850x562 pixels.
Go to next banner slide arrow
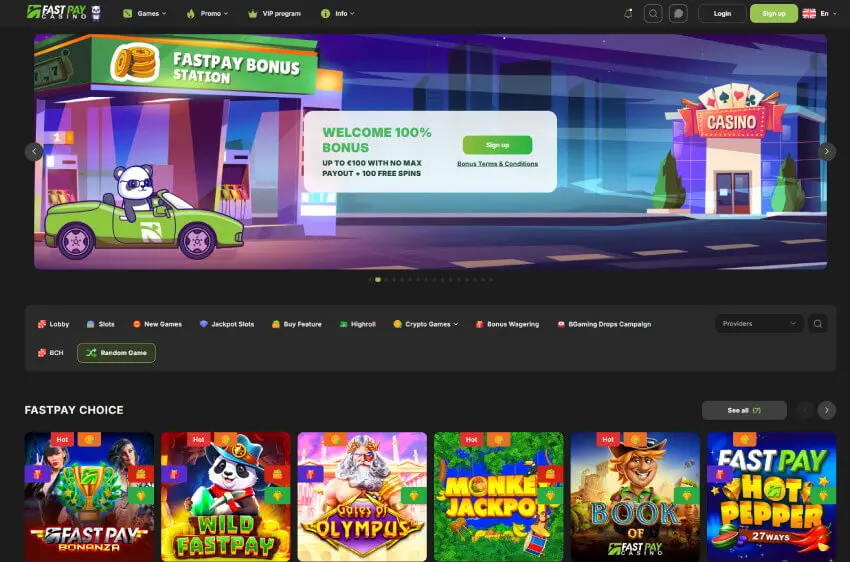(826, 151)
